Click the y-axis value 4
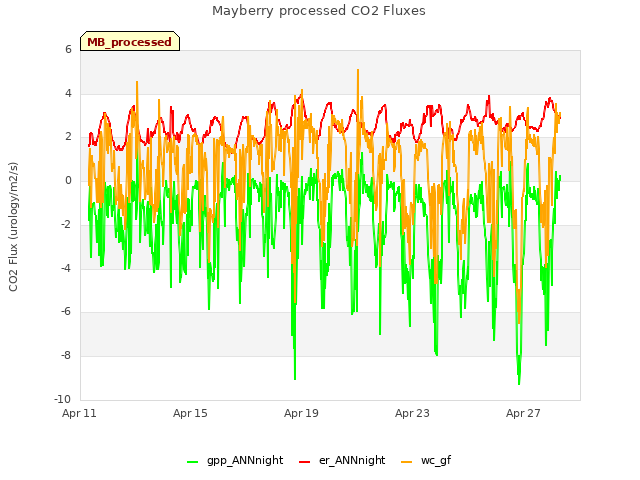The image size is (640, 480). (x=68, y=93)
